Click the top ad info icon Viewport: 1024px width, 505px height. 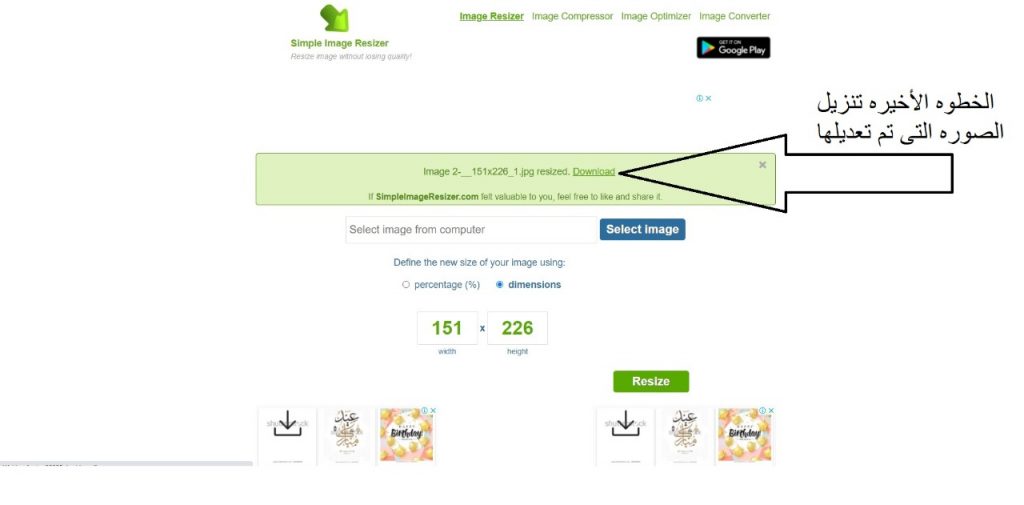(x=699, y=99)
